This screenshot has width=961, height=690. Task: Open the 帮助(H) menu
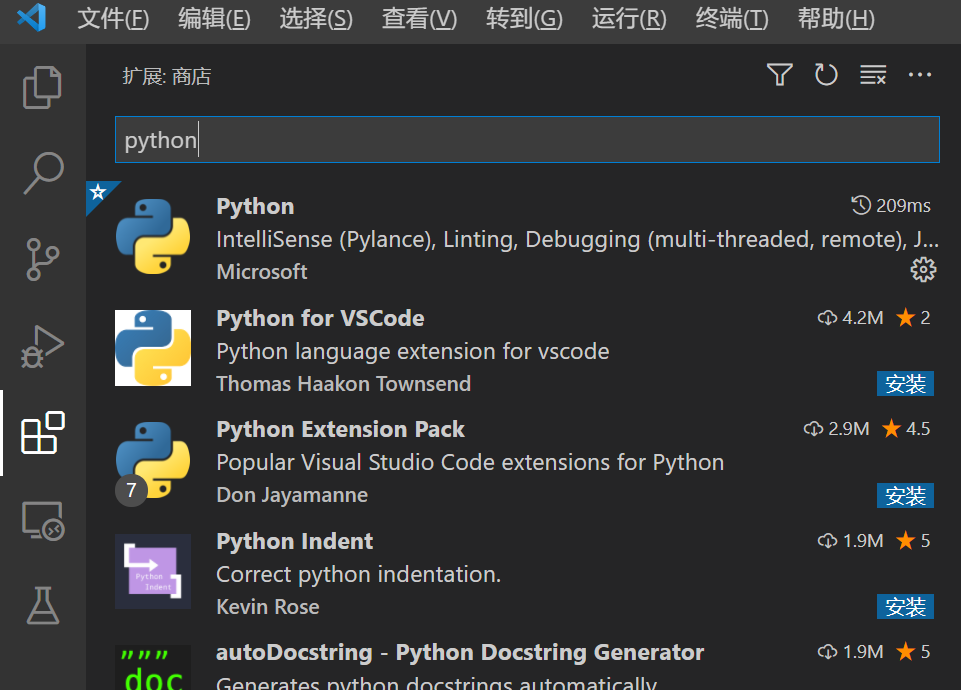point(836,19)
